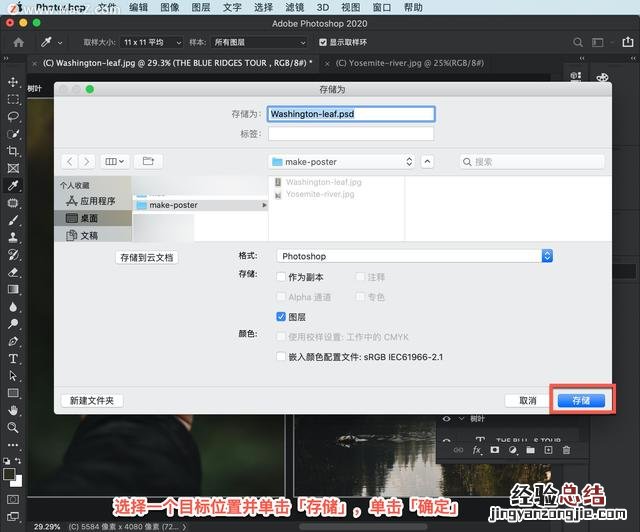The height and width of the screenshot is (532, 640).
Task: Uncheck the 图层 checkbox
Action: click(281, 316)
